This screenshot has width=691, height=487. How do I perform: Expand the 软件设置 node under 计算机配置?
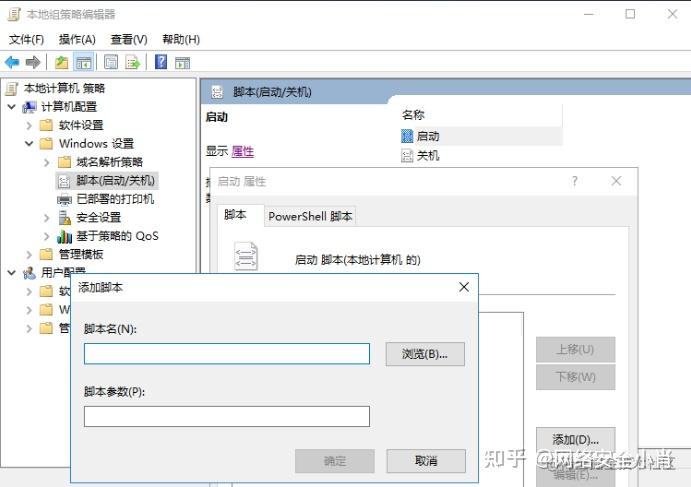[29, 126]
